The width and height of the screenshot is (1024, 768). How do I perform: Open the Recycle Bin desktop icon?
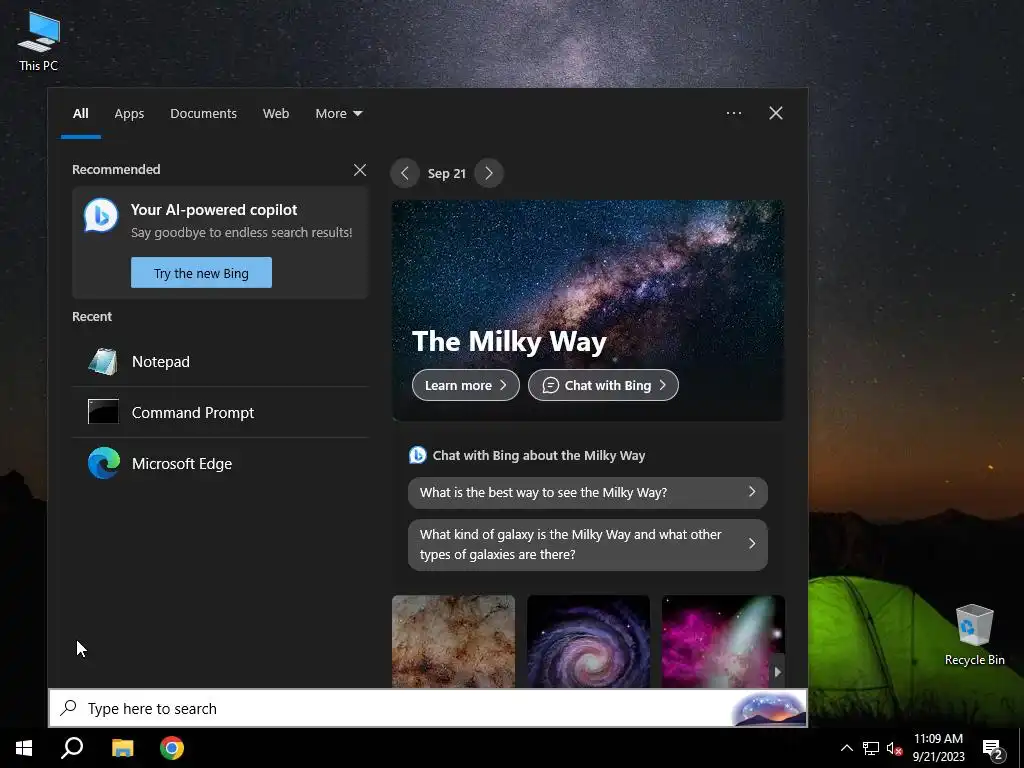point(974,634)
